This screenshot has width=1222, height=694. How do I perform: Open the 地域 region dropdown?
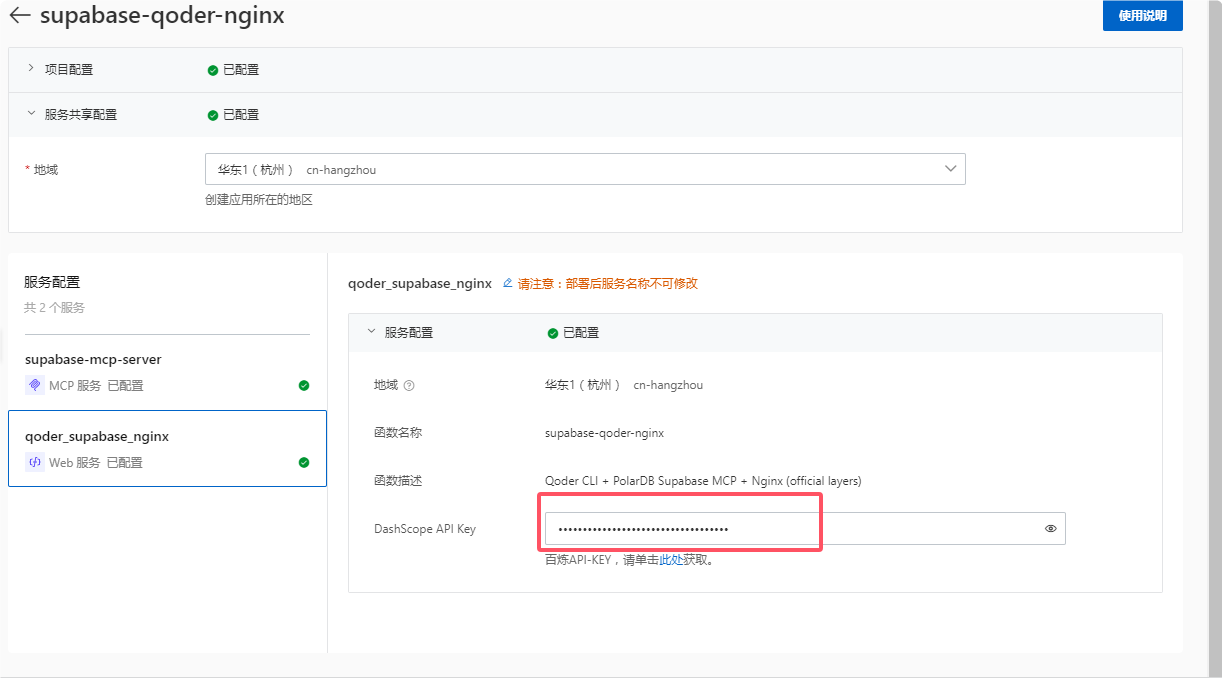[950, 168]
